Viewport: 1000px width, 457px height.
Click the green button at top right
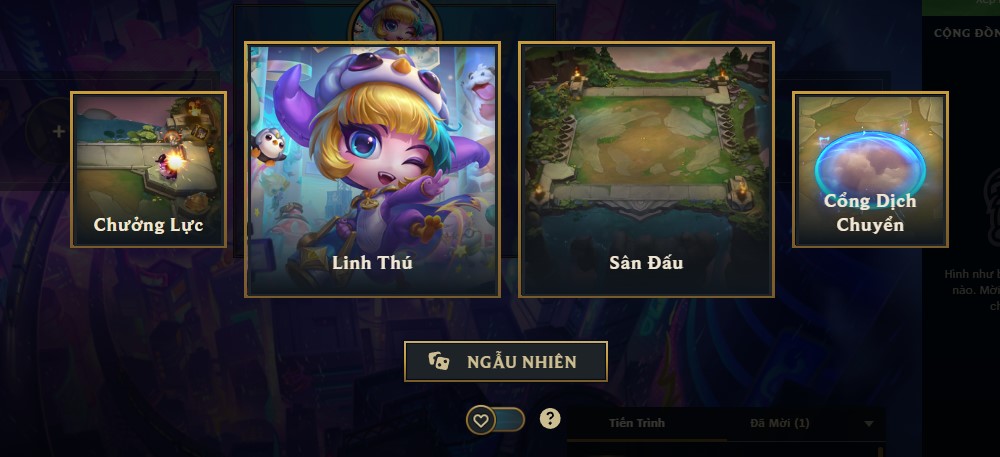(961, 7)
